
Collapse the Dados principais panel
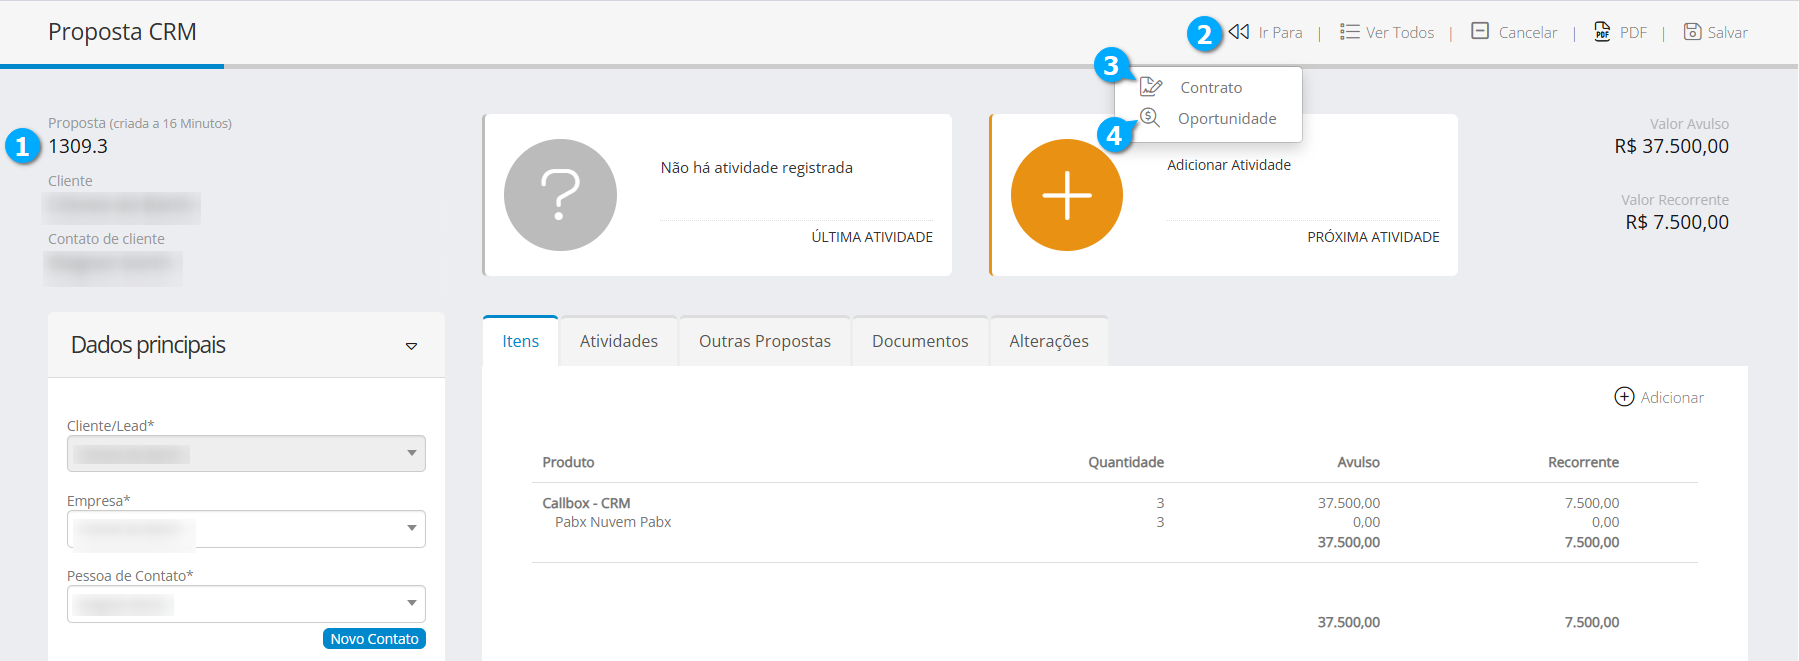pyautogui.click(x=411, y=346)
